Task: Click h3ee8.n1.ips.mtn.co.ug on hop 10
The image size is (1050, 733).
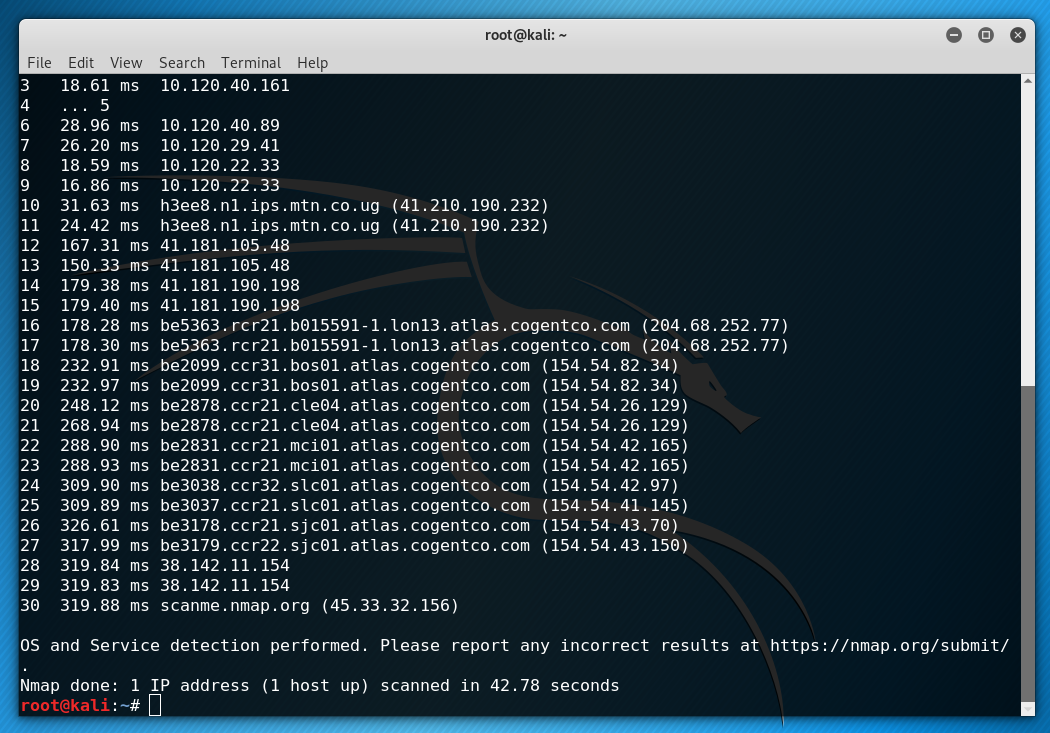Action: coord(270,206)
